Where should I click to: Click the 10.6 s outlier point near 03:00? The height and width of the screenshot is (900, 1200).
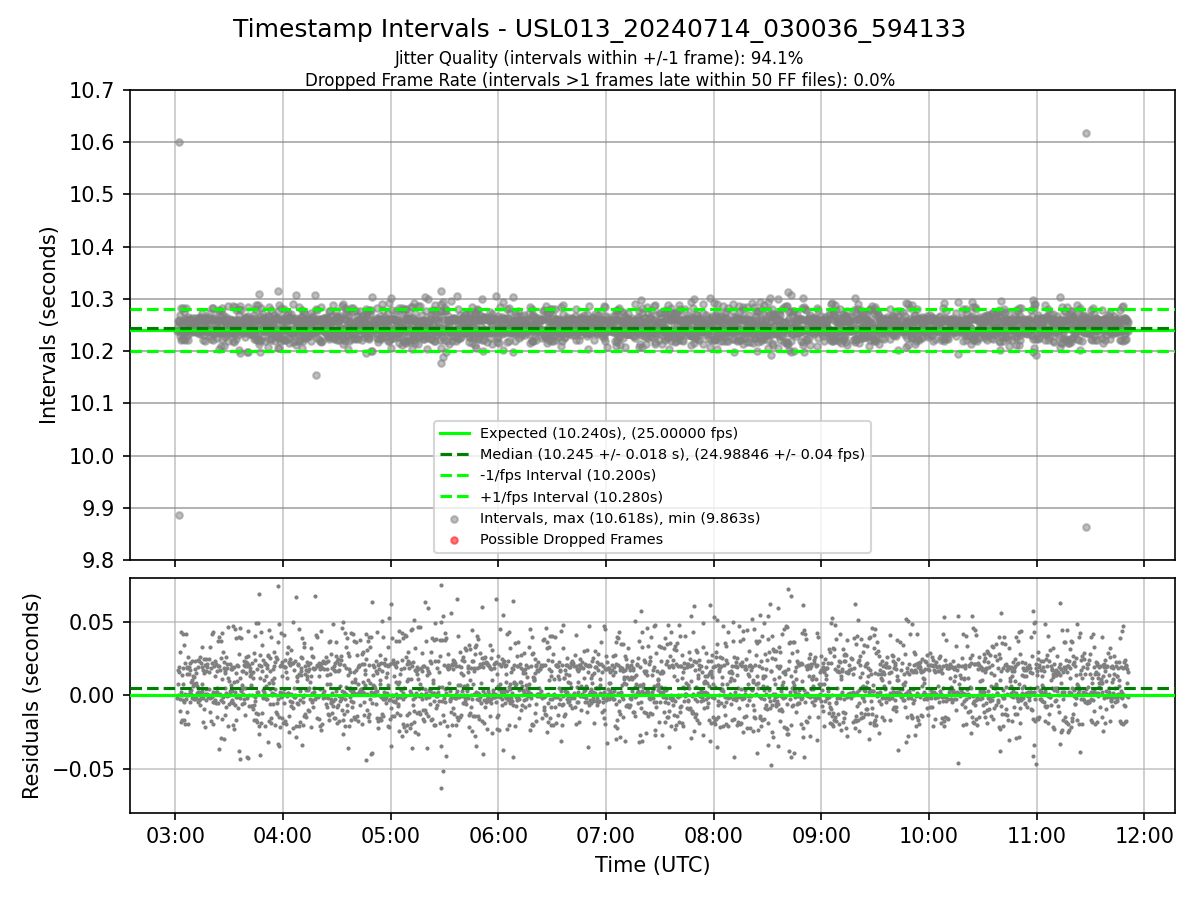(x=179, y=142)
